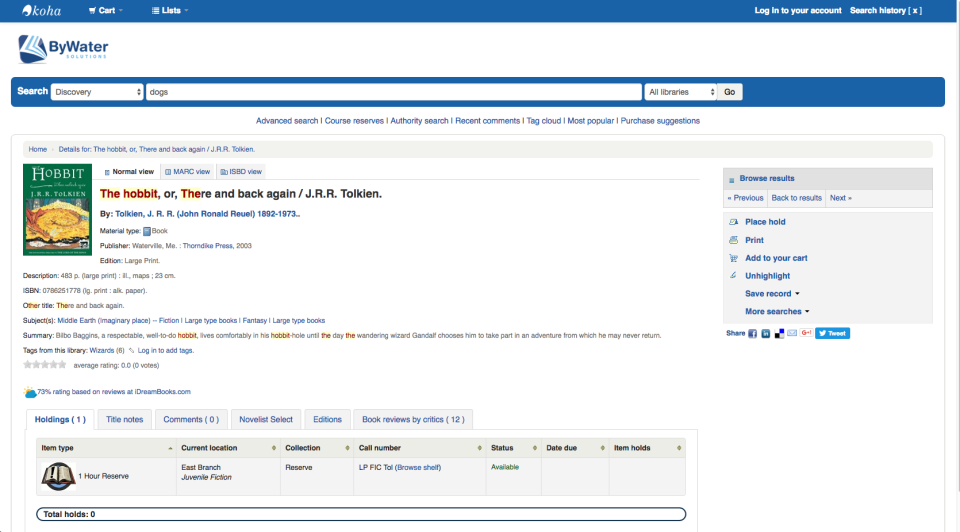Open the Fantasy subject link
This screenshot has width=960, height=532.
coord(255,321)
